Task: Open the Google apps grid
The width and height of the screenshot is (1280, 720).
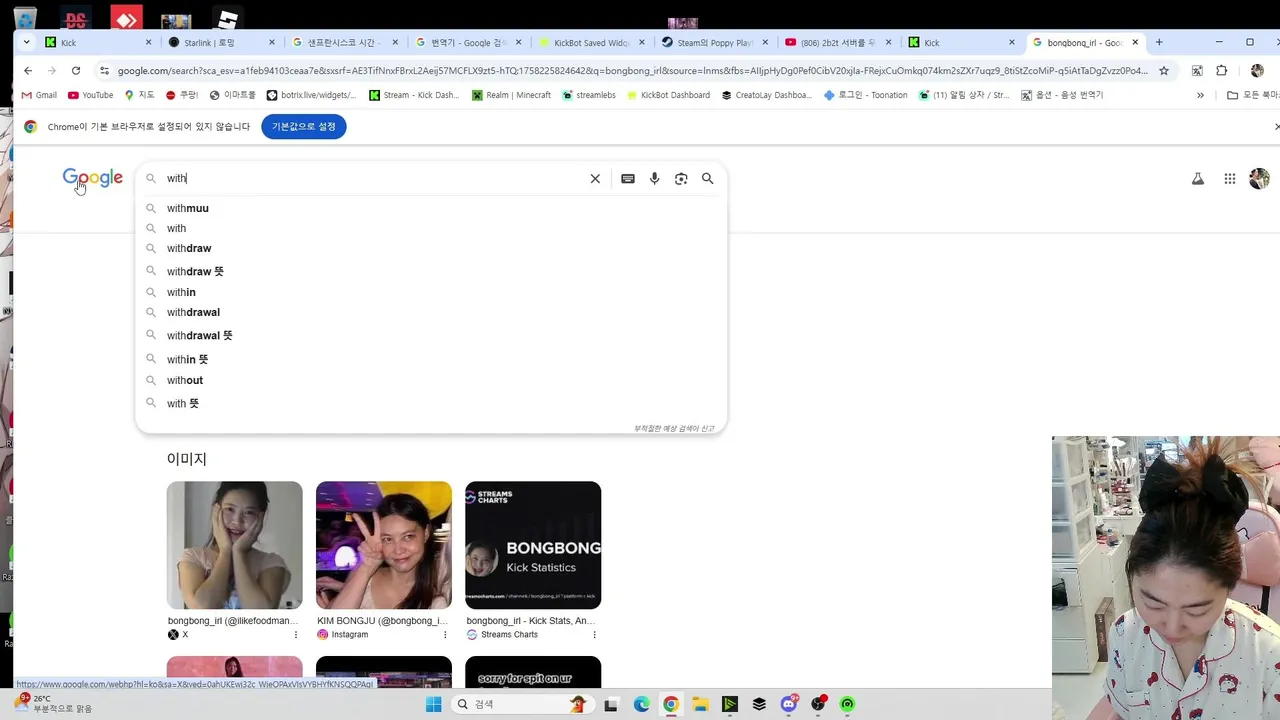Action: point(1230,179)
